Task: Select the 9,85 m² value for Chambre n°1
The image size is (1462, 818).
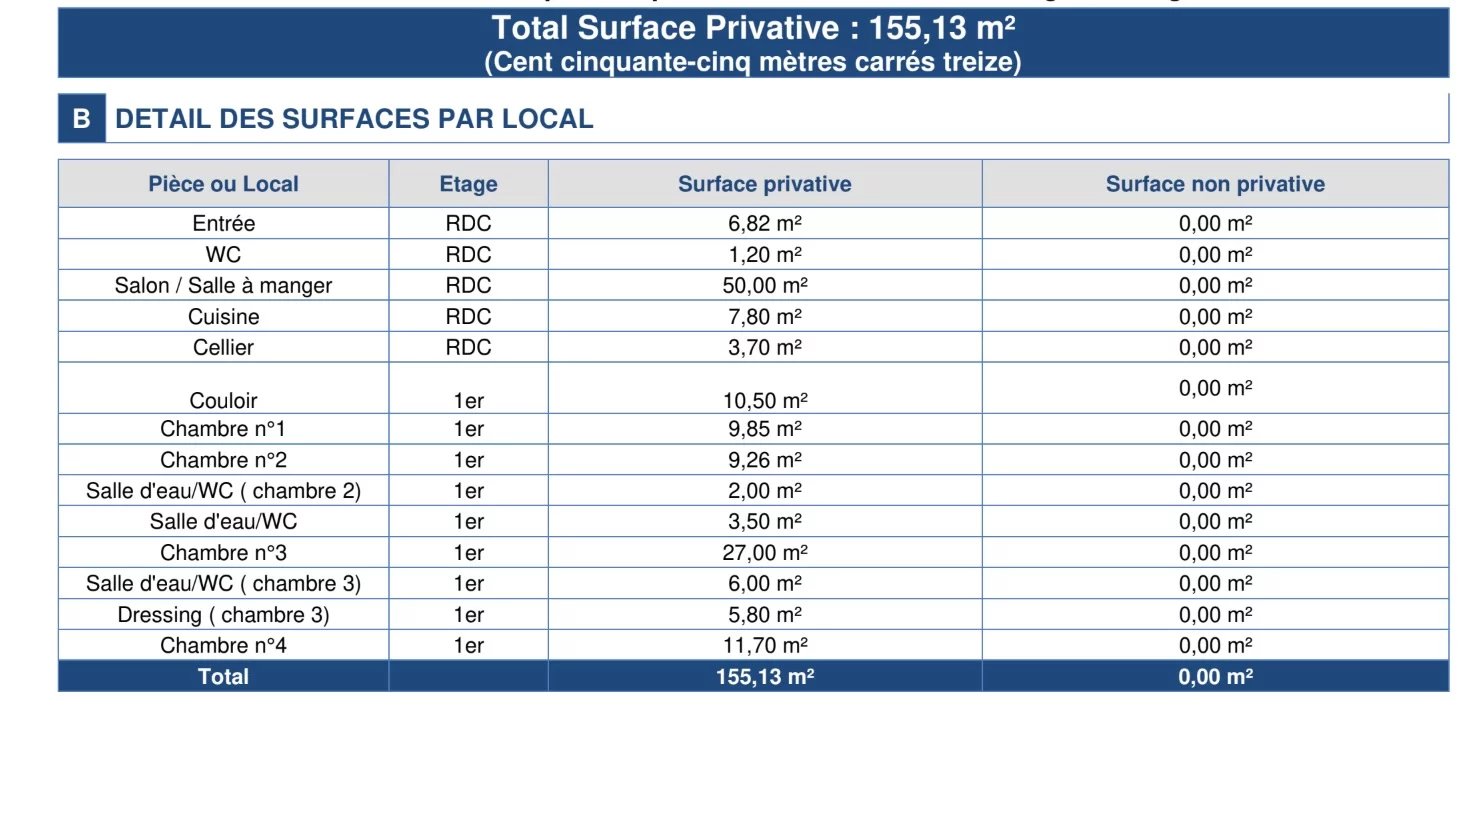Action: point(764,429)
